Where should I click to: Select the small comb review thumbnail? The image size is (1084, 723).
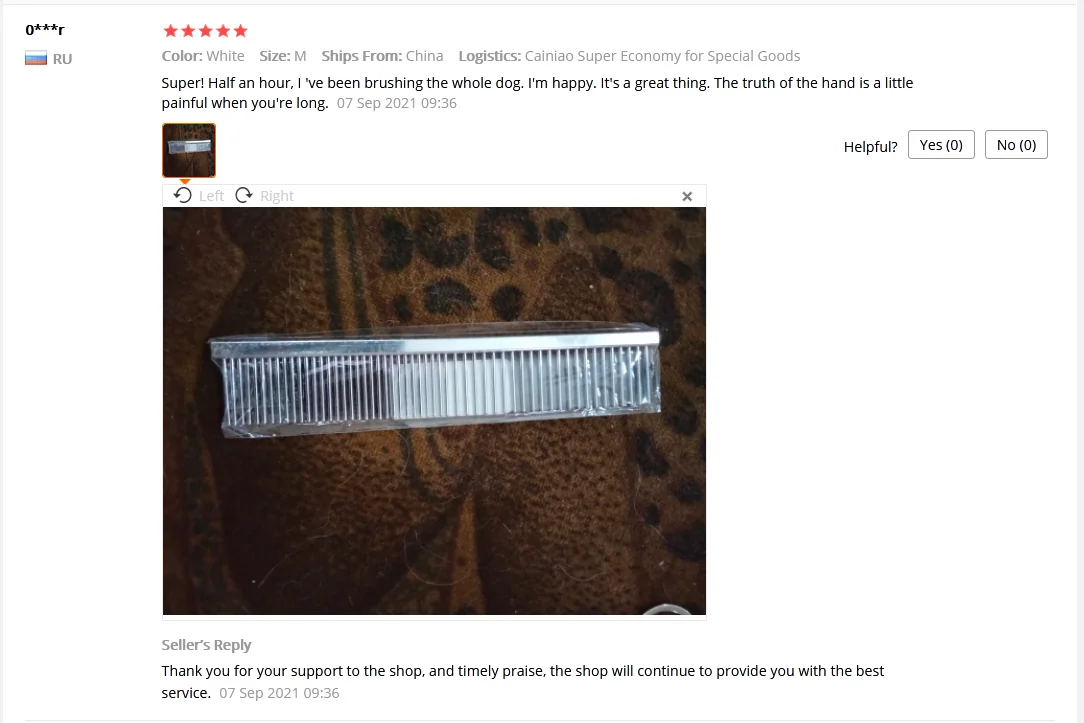[x=189, y=150]
